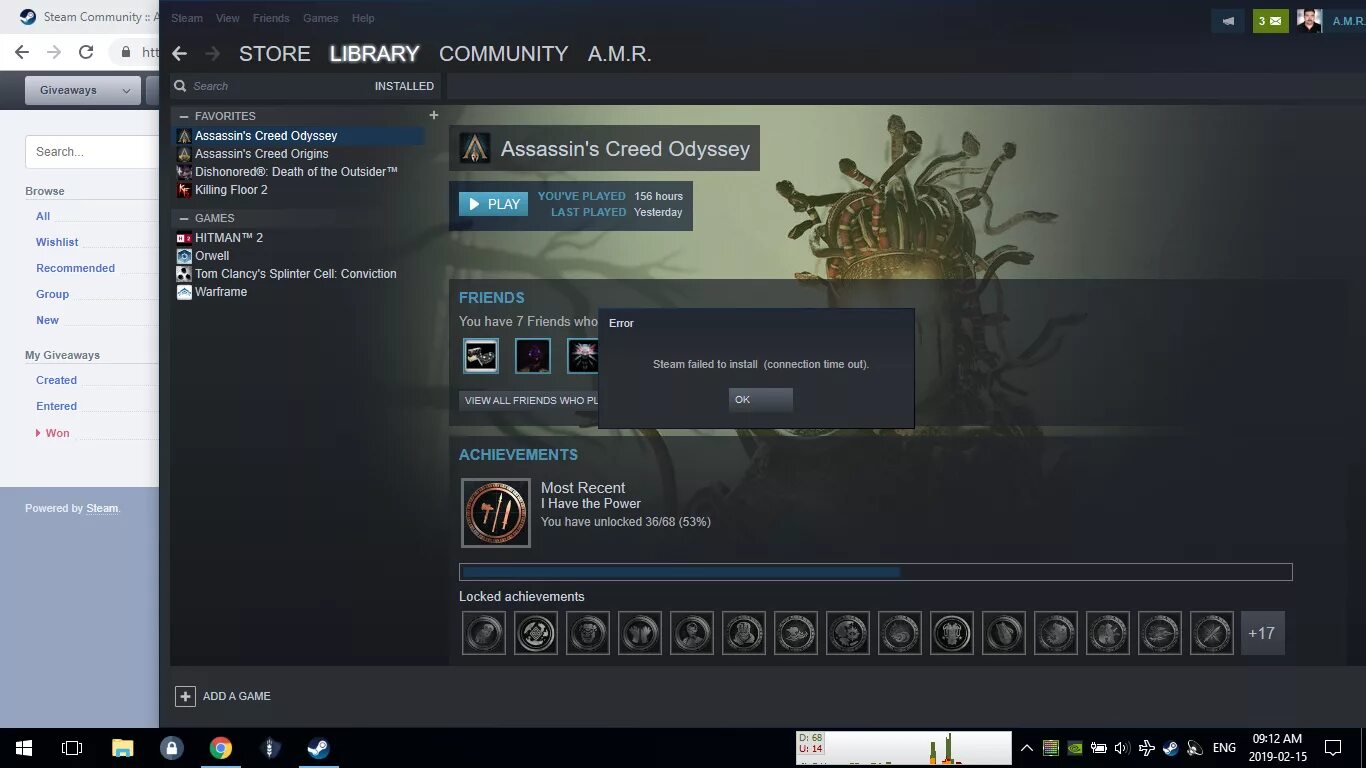Open Won under My Giveaways
This screenshot has height=768, width=1366.
pyautogui.click(x=57, y=433)
